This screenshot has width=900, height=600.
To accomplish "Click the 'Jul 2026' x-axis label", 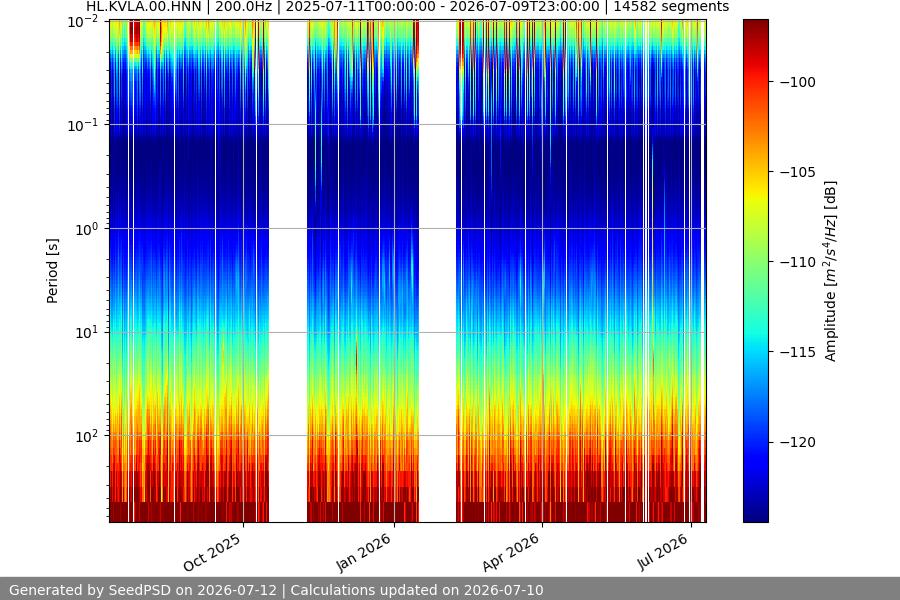I will [662, 551].
